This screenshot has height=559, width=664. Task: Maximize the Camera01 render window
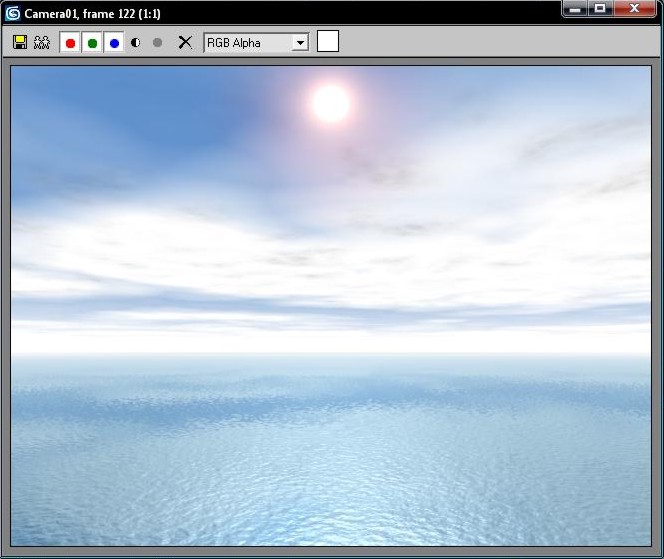[x=600, y=8]
